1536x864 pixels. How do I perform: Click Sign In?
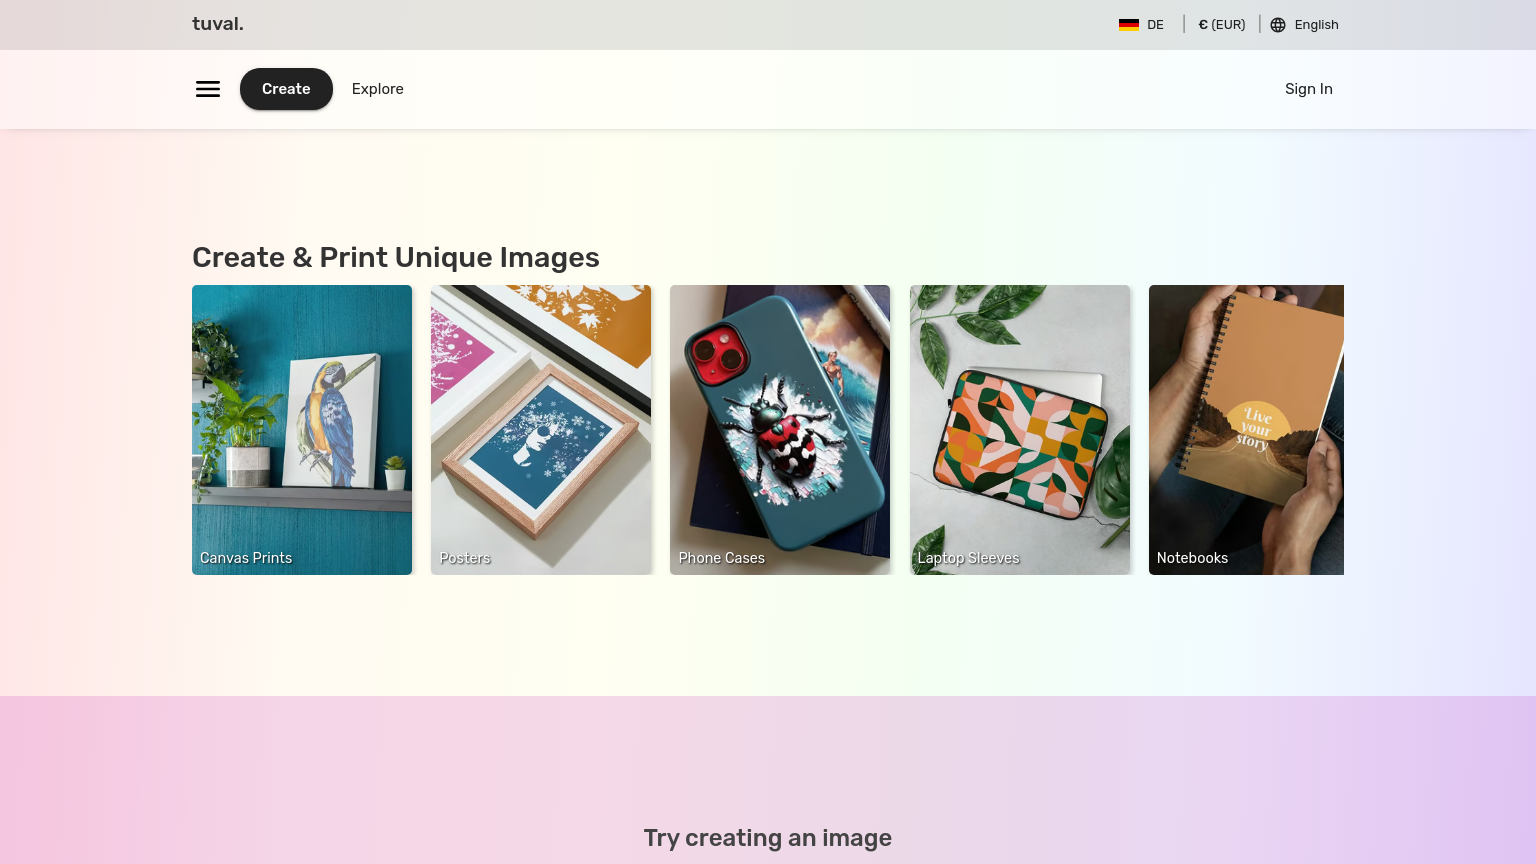pos(1308,89)
